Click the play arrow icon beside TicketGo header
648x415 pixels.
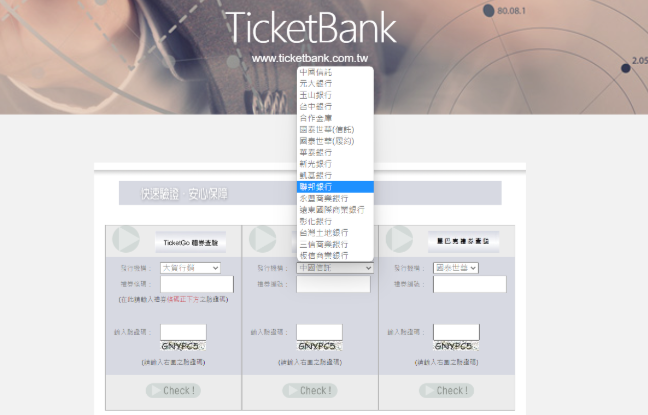pos(126,239)
